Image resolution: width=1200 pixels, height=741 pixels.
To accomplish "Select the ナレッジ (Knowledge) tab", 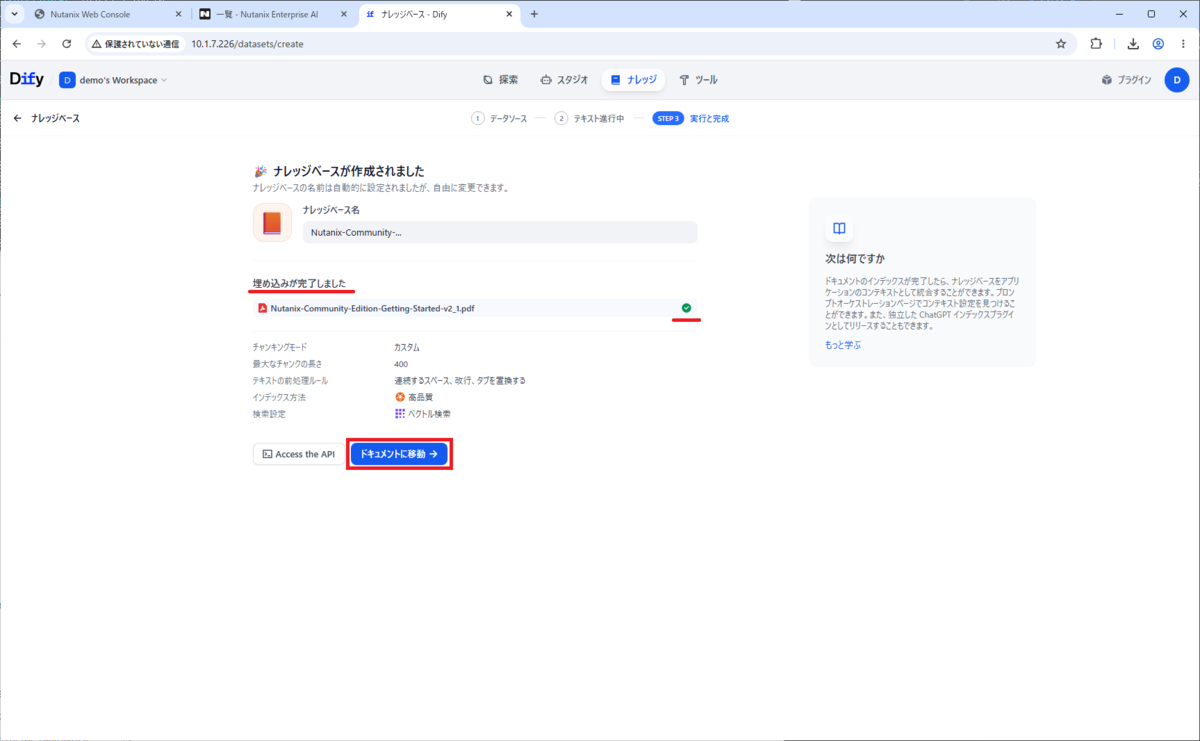I will coord(634,80).
